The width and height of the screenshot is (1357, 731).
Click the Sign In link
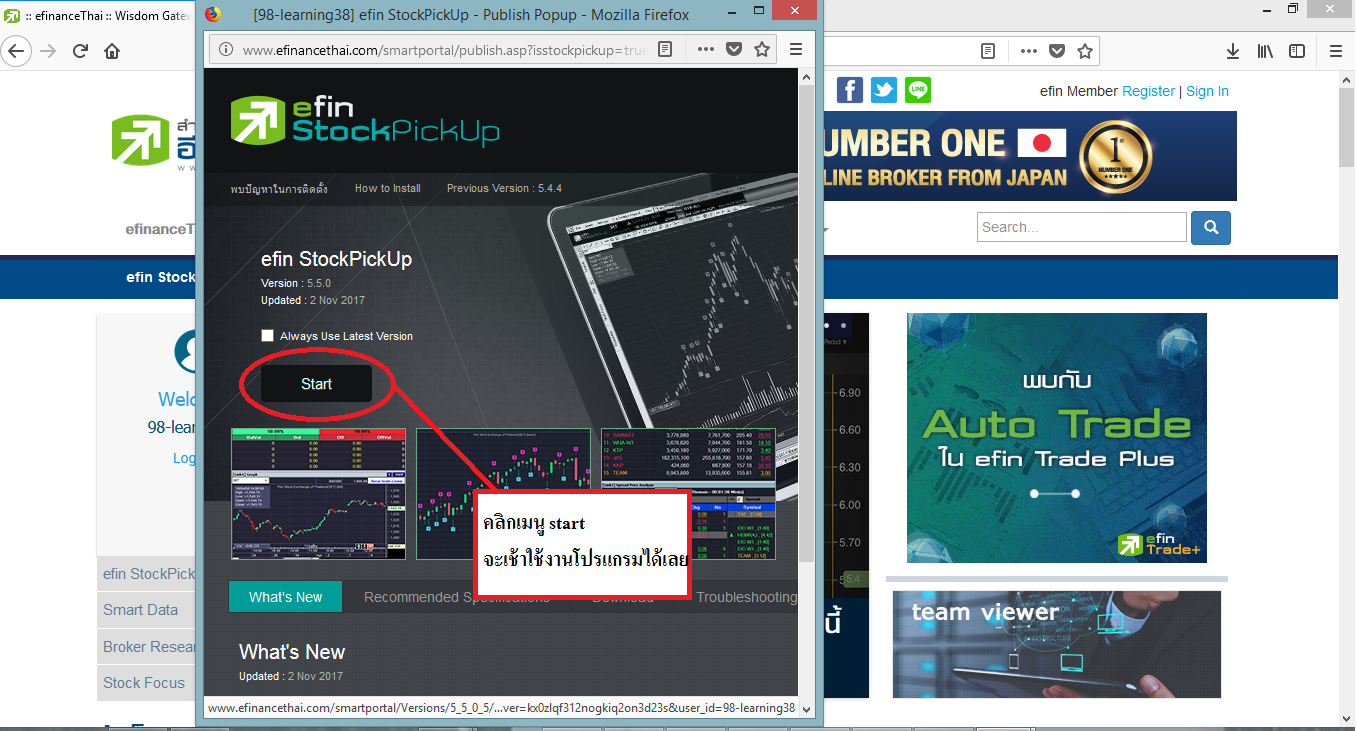tap(1207, 91)
